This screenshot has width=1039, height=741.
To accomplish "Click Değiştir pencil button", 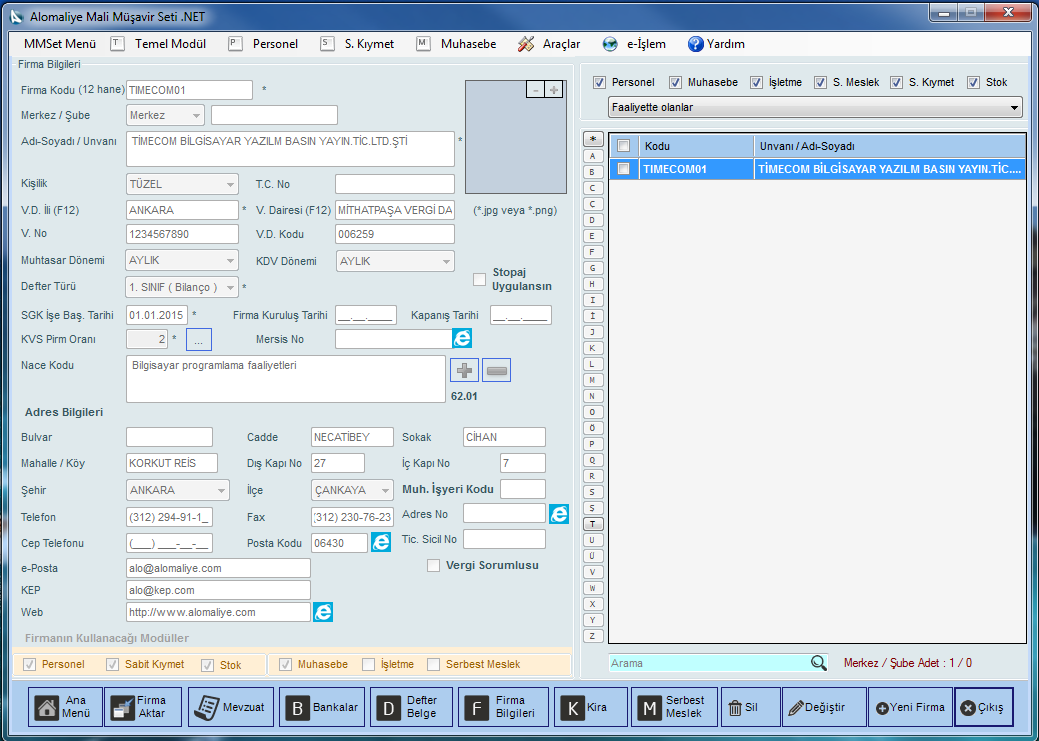I will [824, 707].
